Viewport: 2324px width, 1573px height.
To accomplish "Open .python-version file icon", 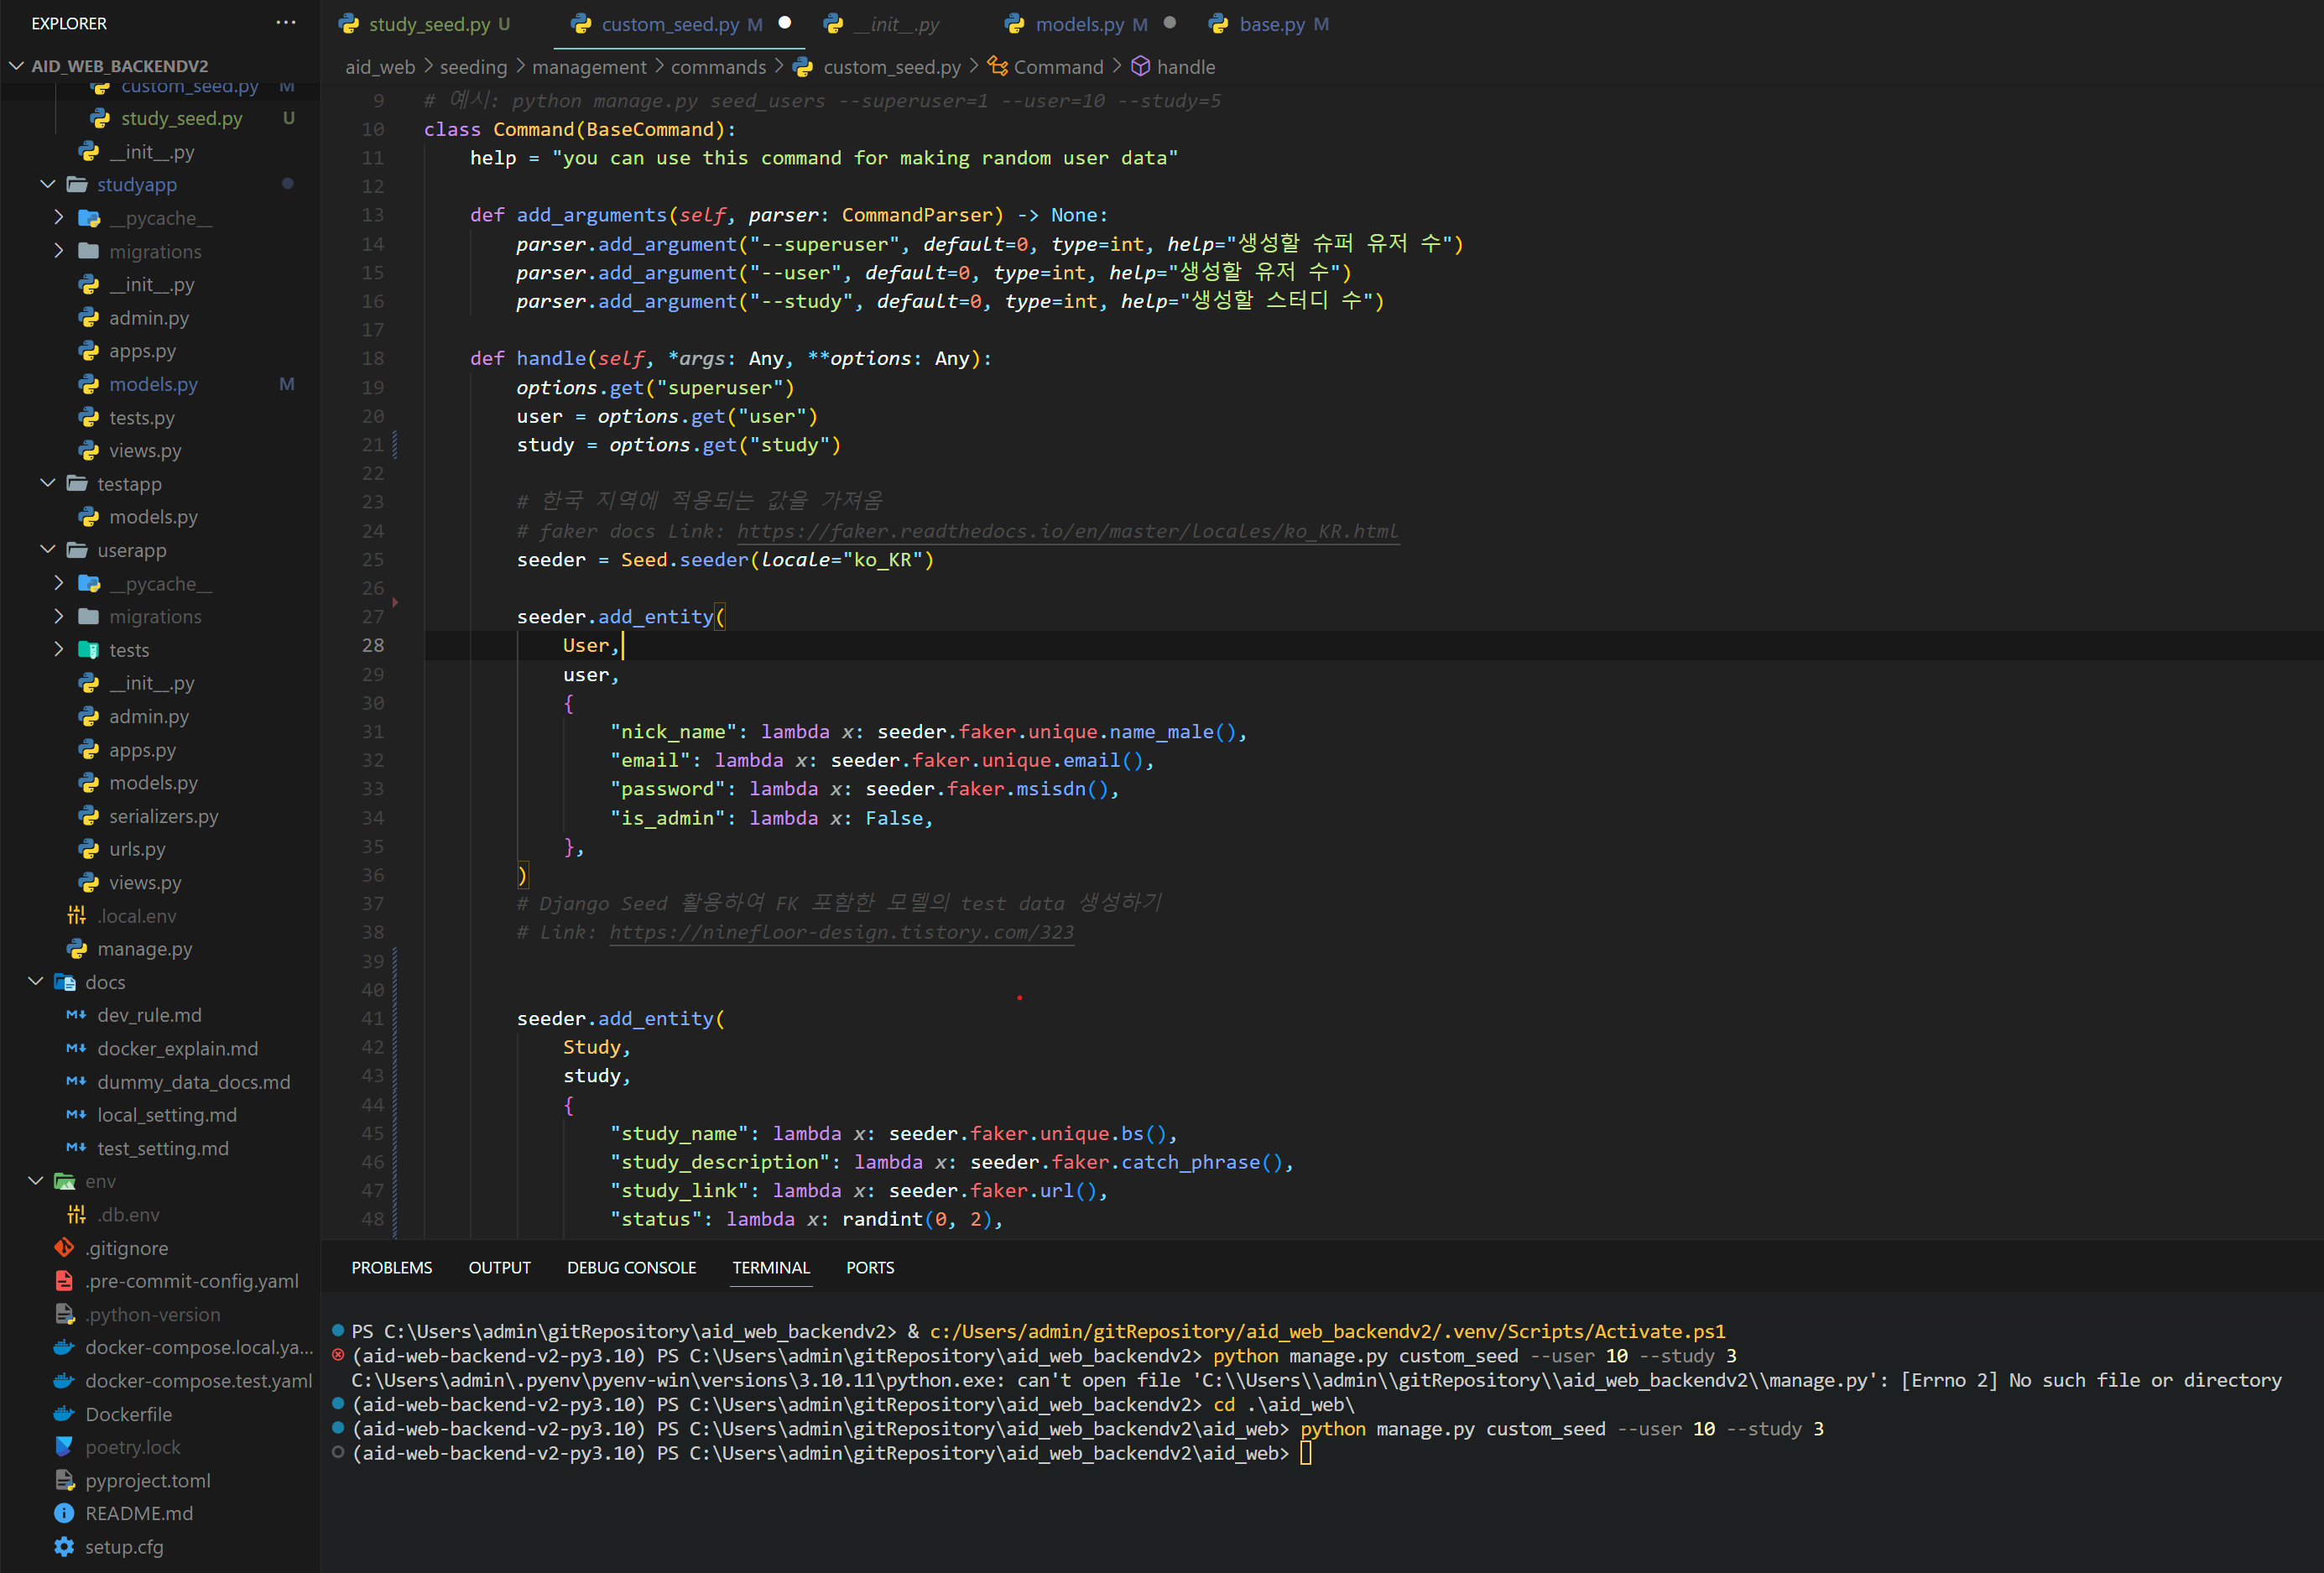I will coord(65,1314).
